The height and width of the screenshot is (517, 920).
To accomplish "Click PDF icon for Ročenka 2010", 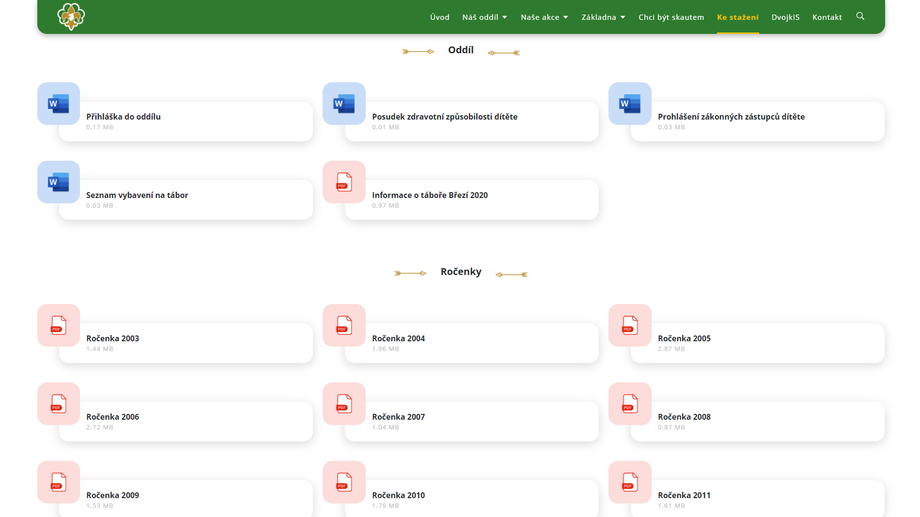I will tap(344, 482).
